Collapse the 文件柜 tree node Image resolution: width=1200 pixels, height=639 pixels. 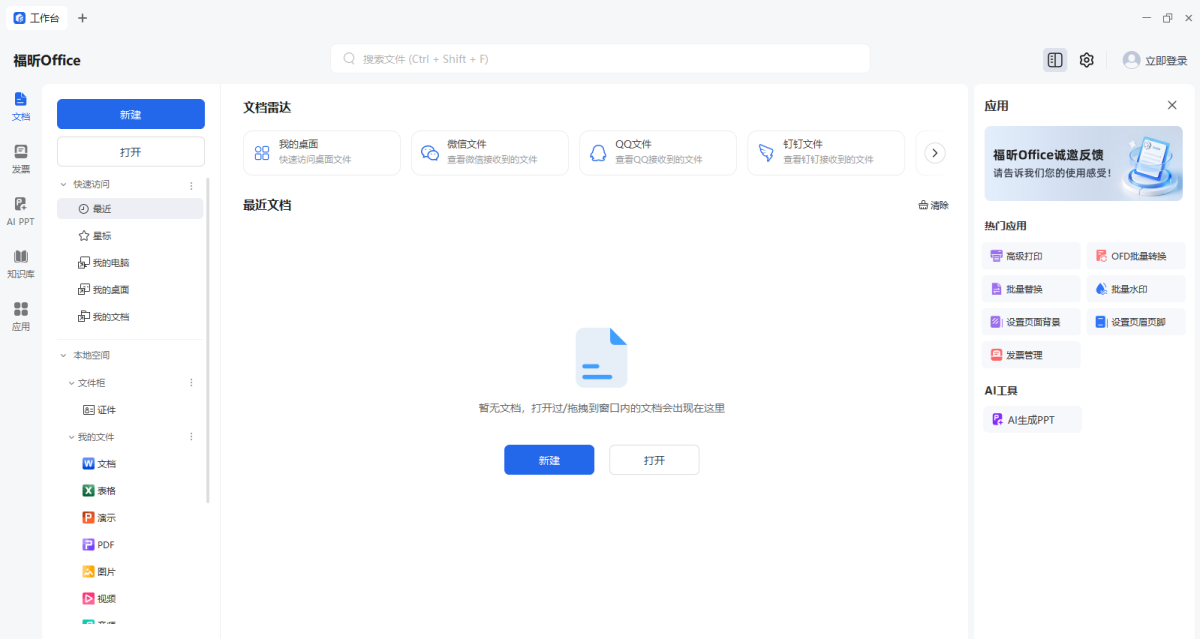[71, 383]
